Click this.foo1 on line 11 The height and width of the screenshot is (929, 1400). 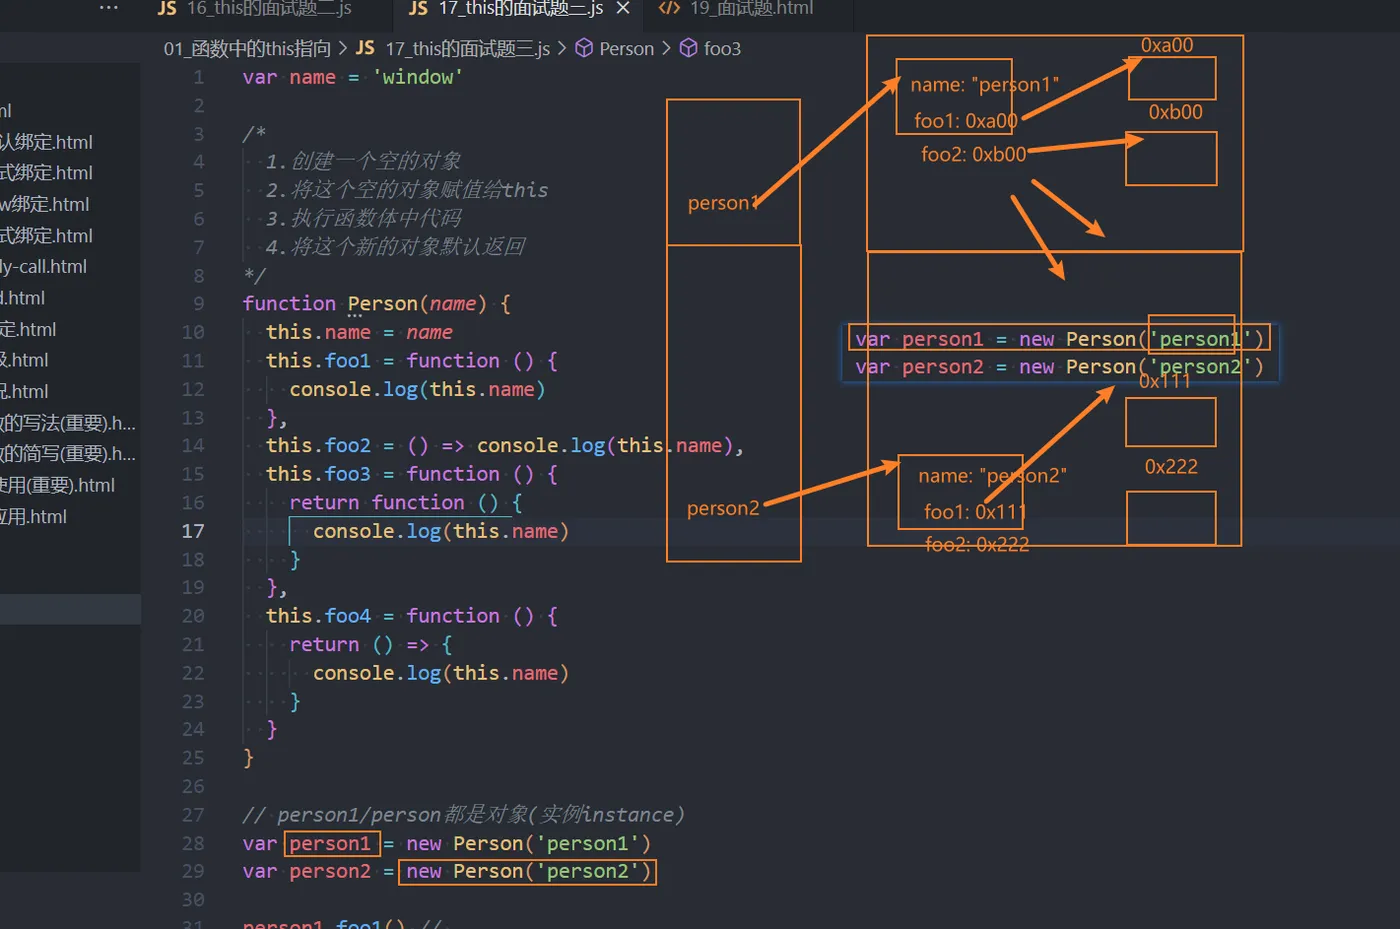click(318, 361)
